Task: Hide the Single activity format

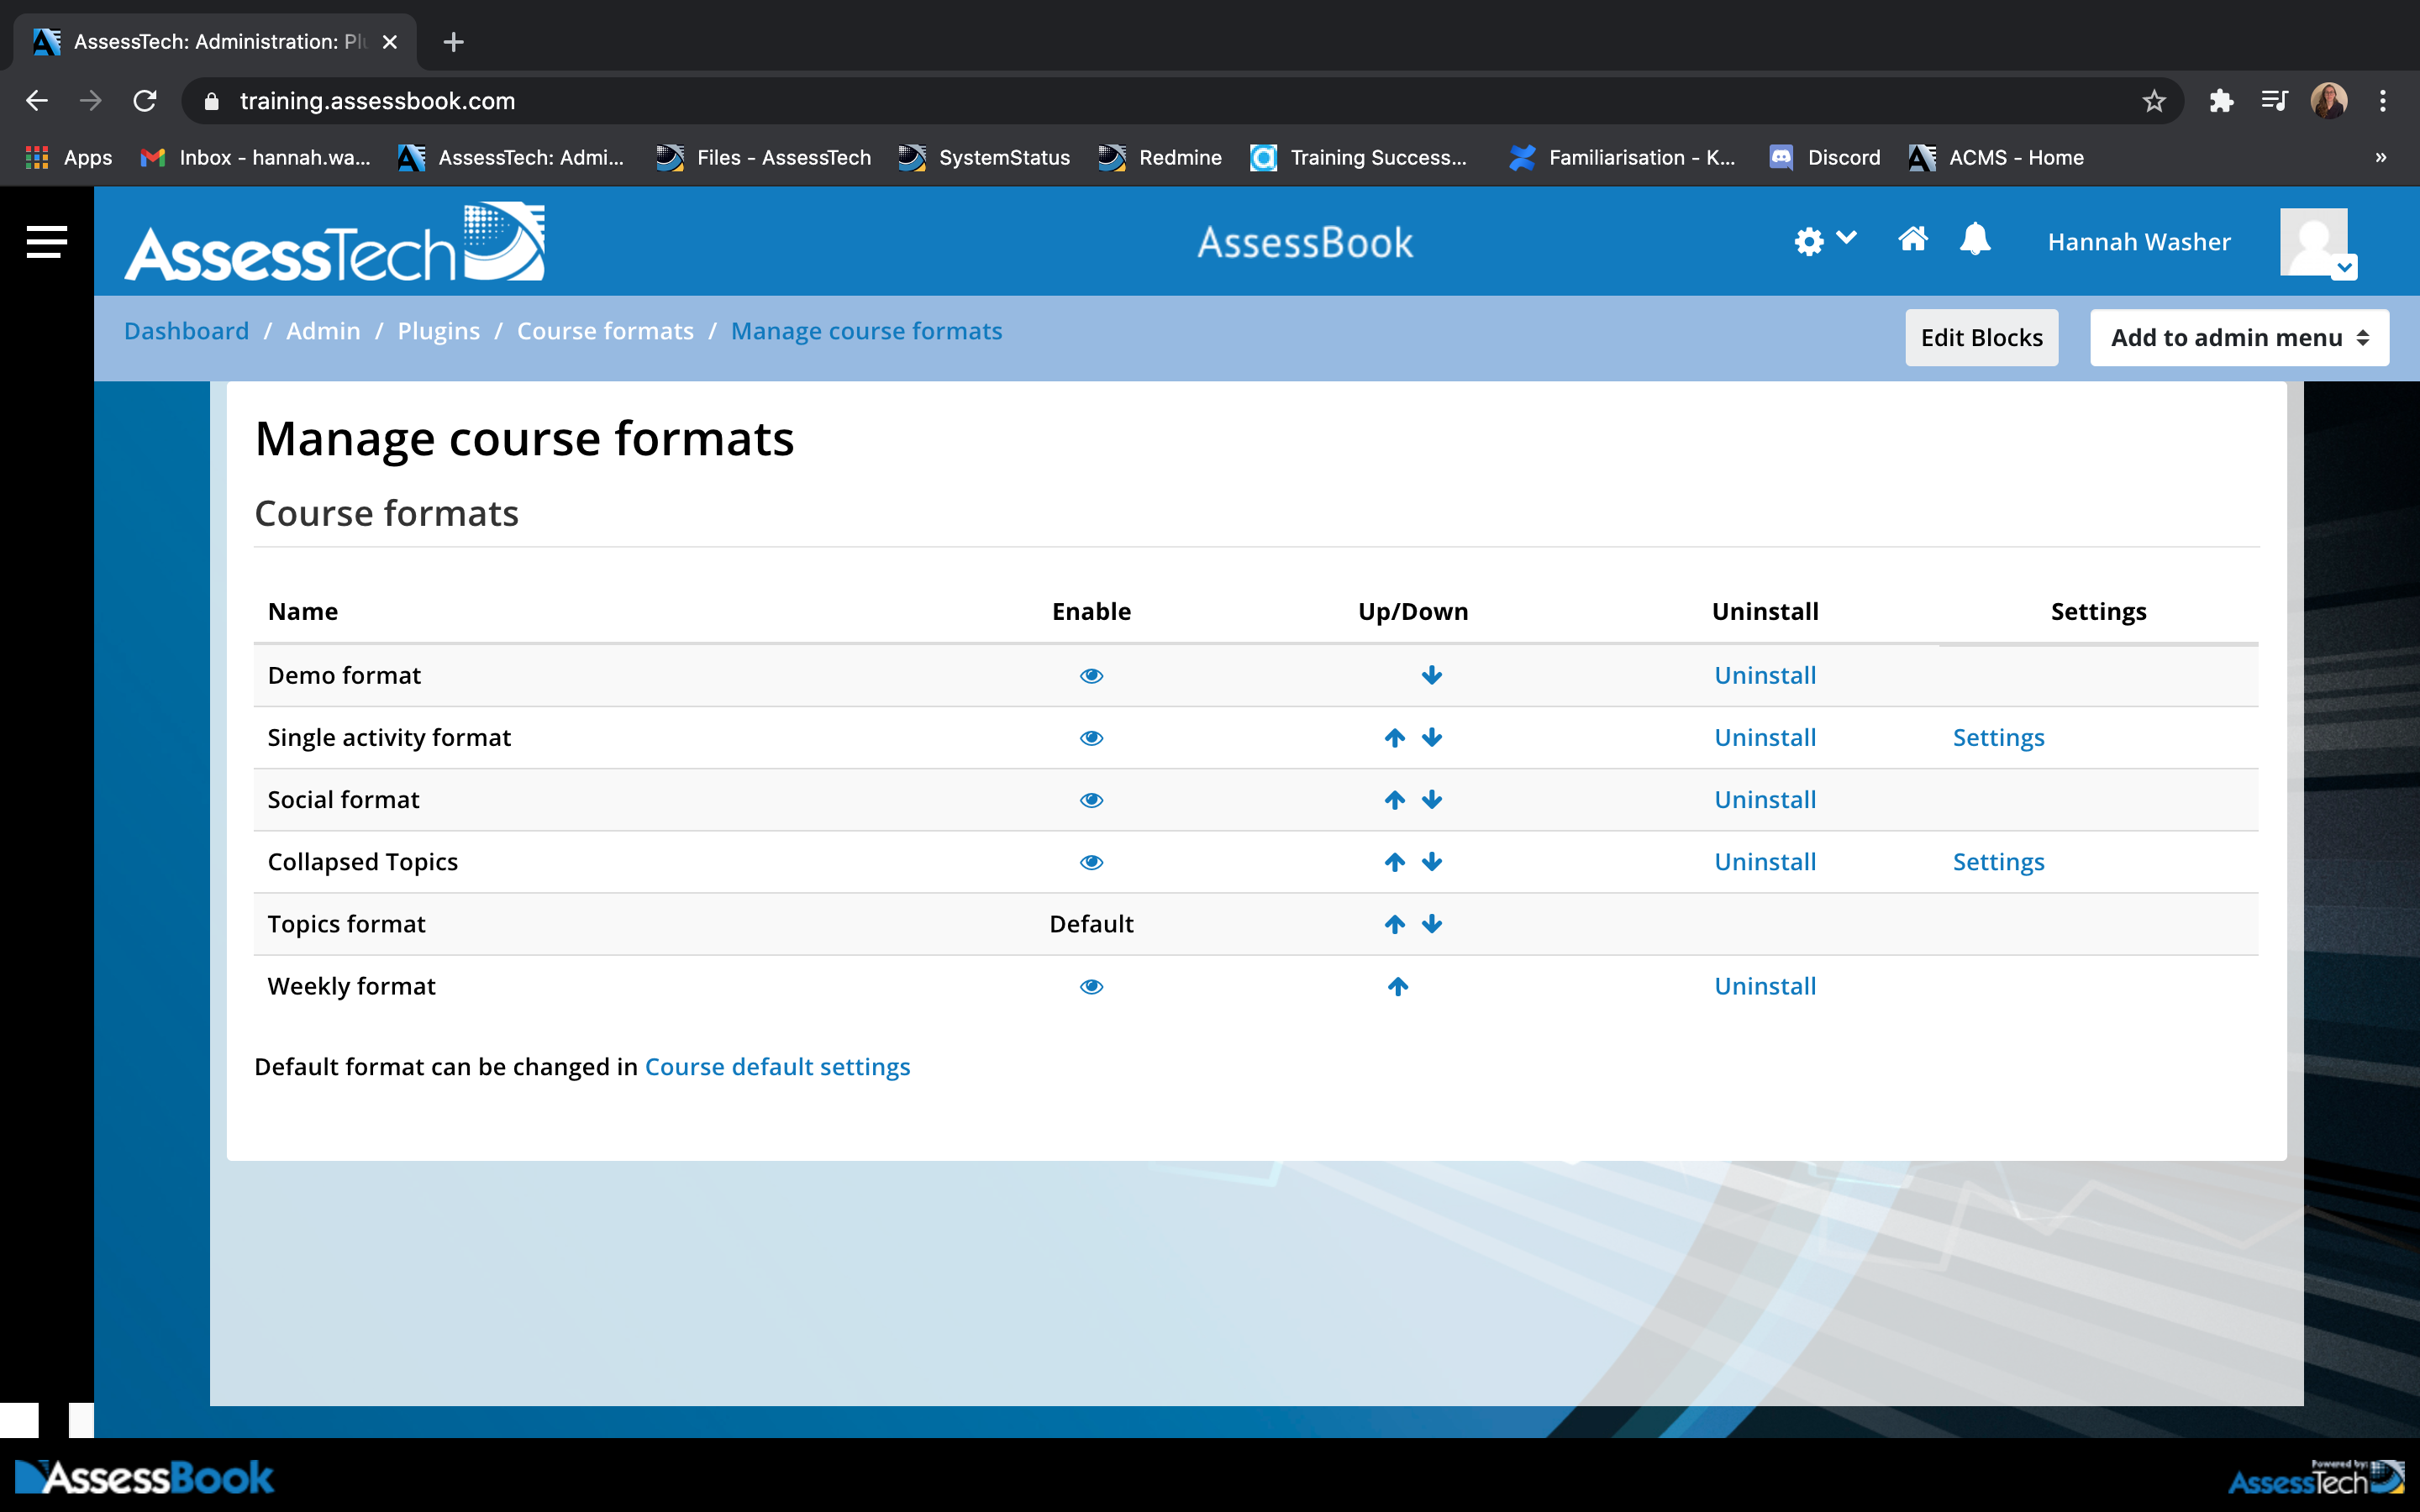Action: [x=1091, y=738]
